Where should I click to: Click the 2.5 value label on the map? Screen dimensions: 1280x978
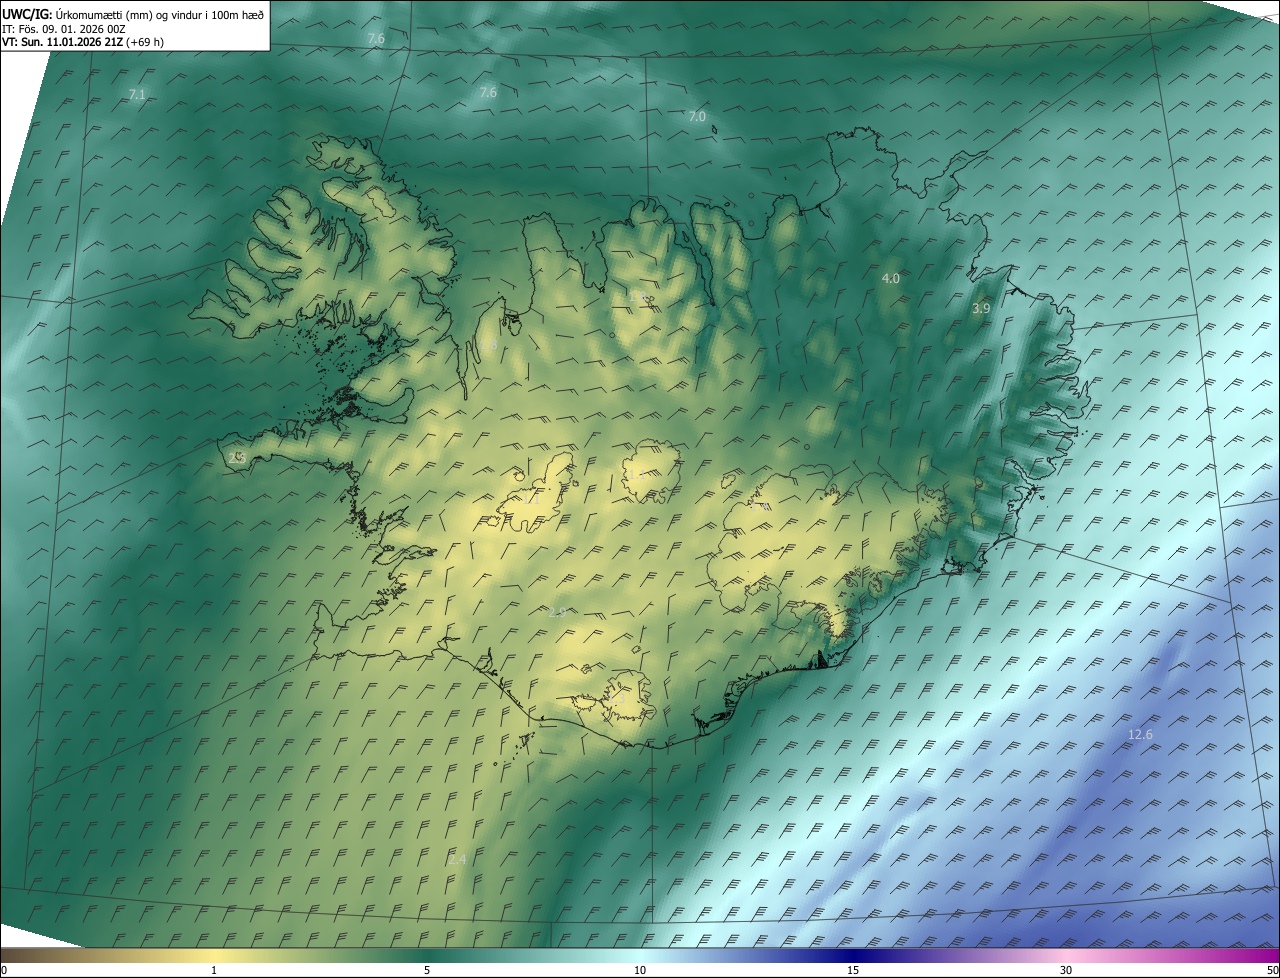237,457
